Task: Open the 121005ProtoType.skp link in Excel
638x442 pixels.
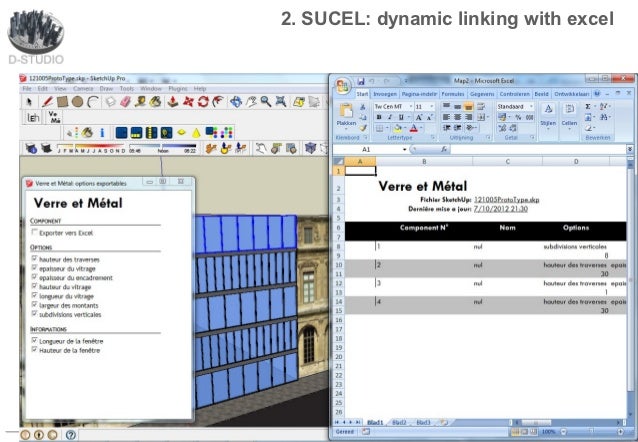Action: [x=507, y=200]
